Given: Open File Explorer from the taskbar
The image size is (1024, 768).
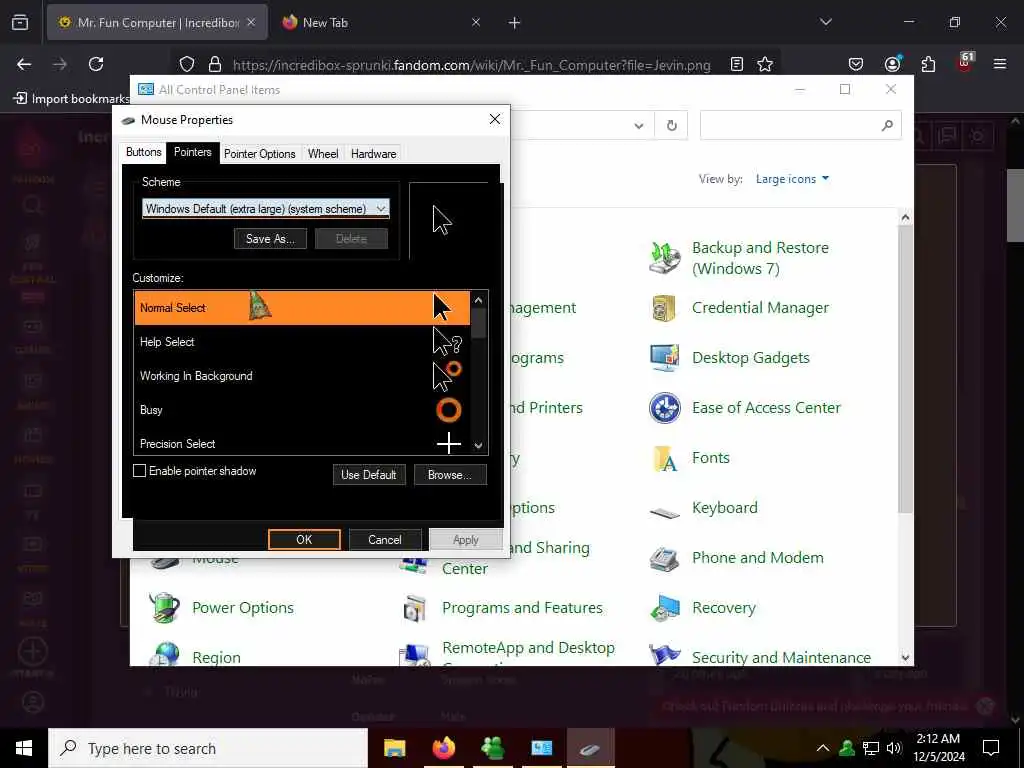Looking at the screenshot, I should (394, 748).
